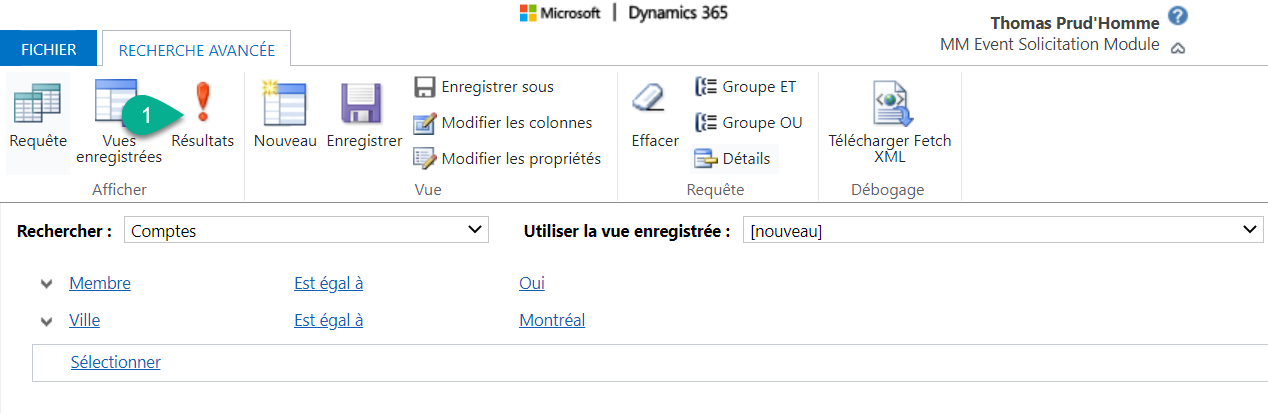Image resolution: width=1268 pixels, height=413 pixels.
Task: Expand the Ville row options chevron
Action: point(46,321)
